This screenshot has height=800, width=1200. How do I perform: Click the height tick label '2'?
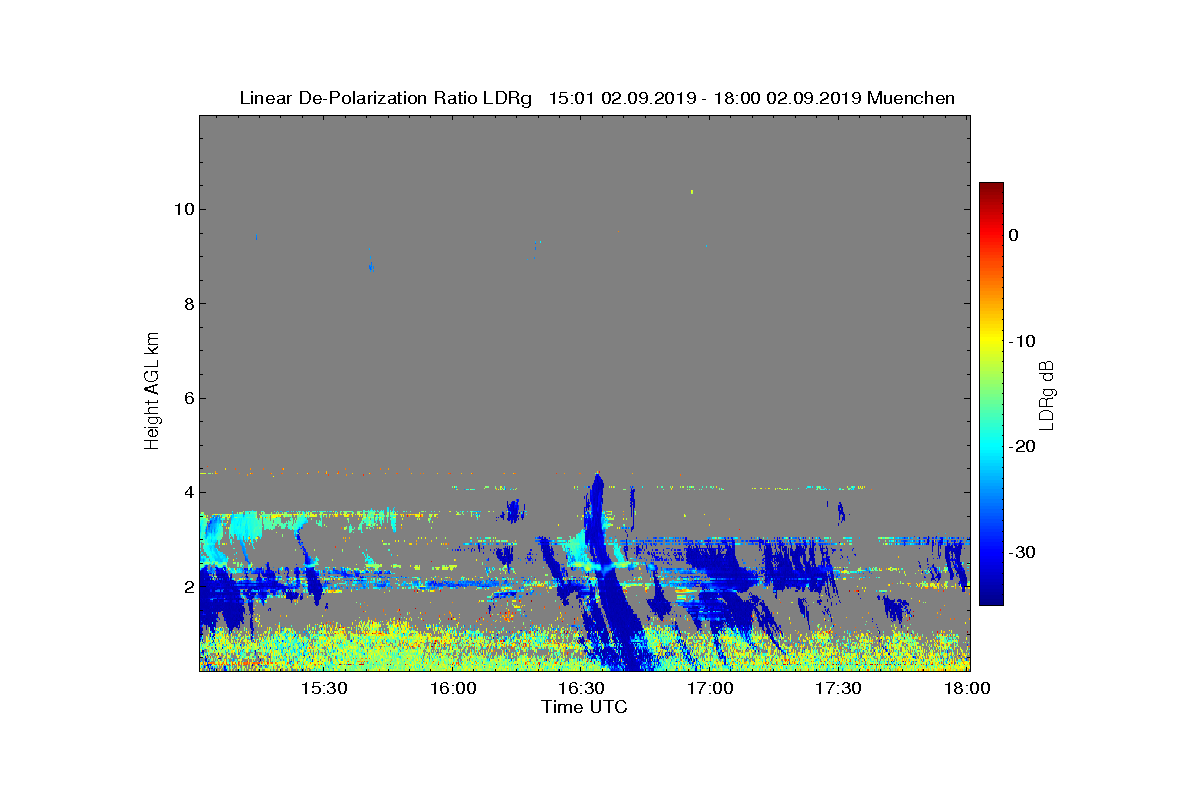point(187,587)
